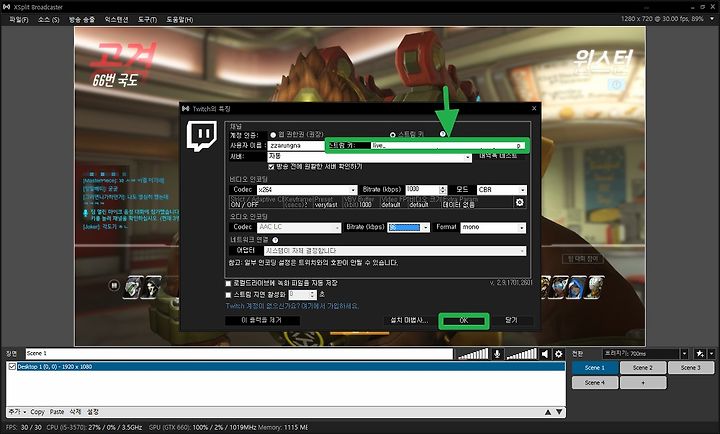Click the help icon next to 네트워크 연결
The width and height of the screenshot is (720, 434).
(x=275, y=240)
